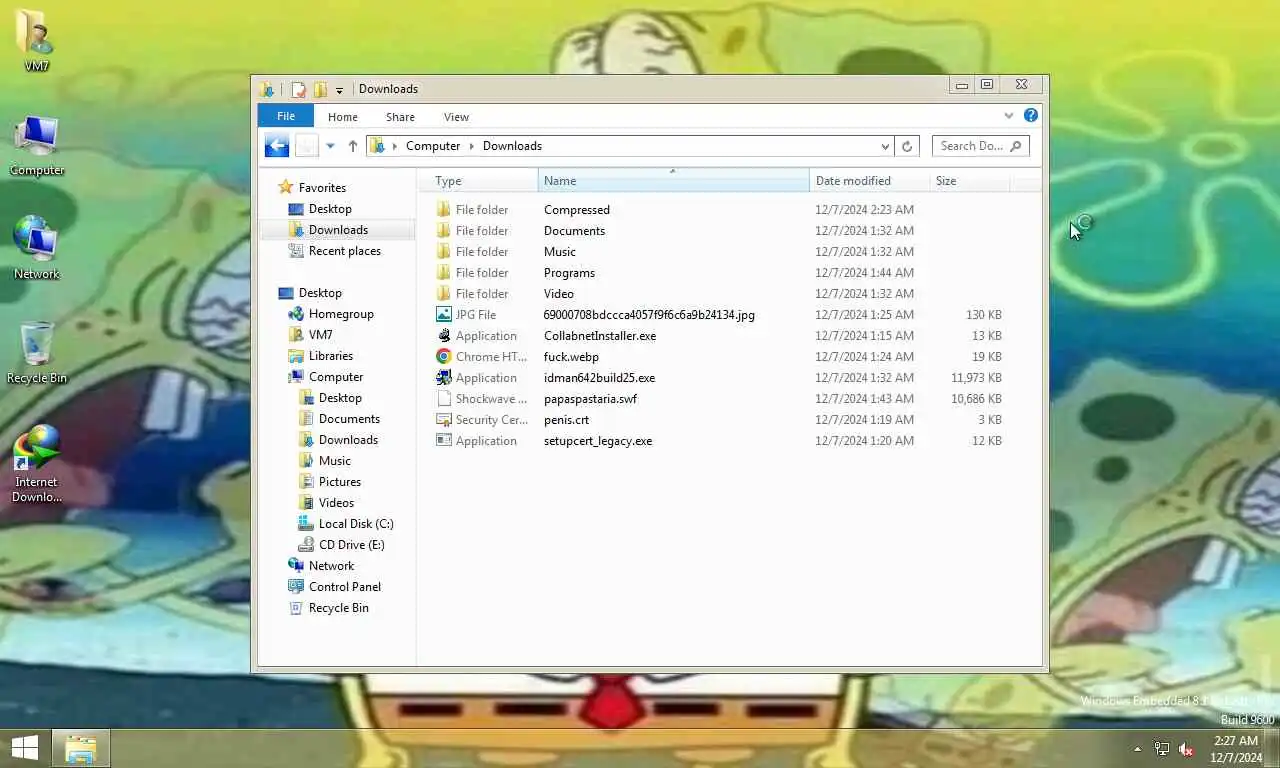Open the recent locations dropdown arrow
The height and width of the screenshot is (768, 1280).
pyautogui.click(x=330, y=146)
